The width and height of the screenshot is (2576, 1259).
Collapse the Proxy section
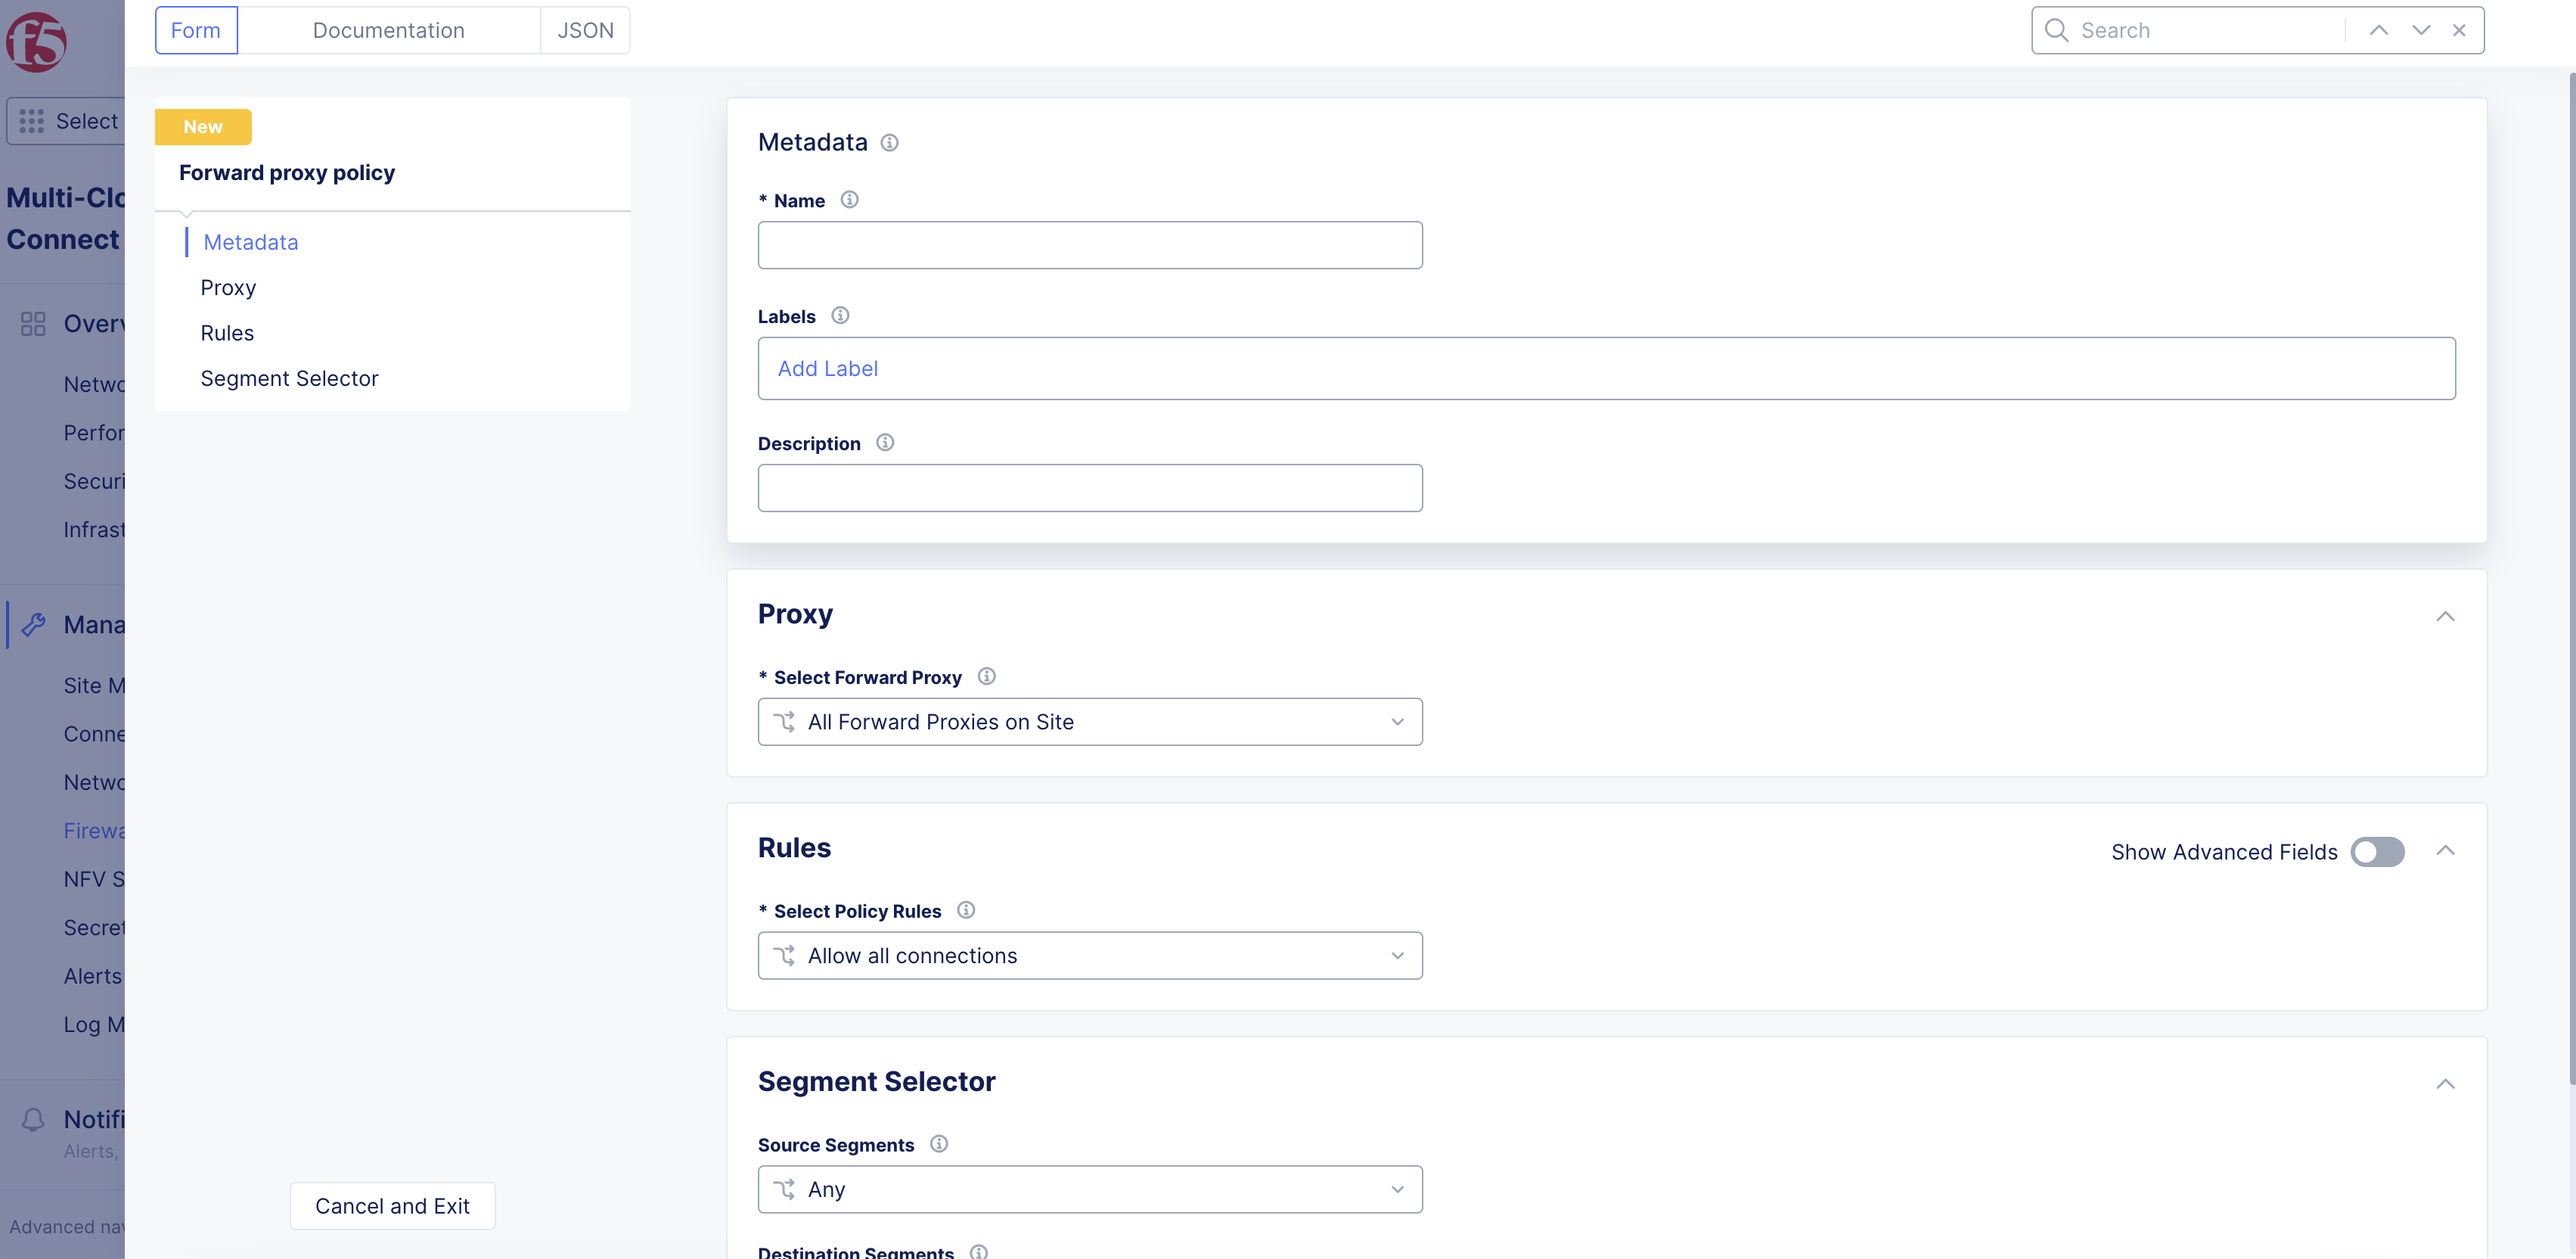[2445, 616]
